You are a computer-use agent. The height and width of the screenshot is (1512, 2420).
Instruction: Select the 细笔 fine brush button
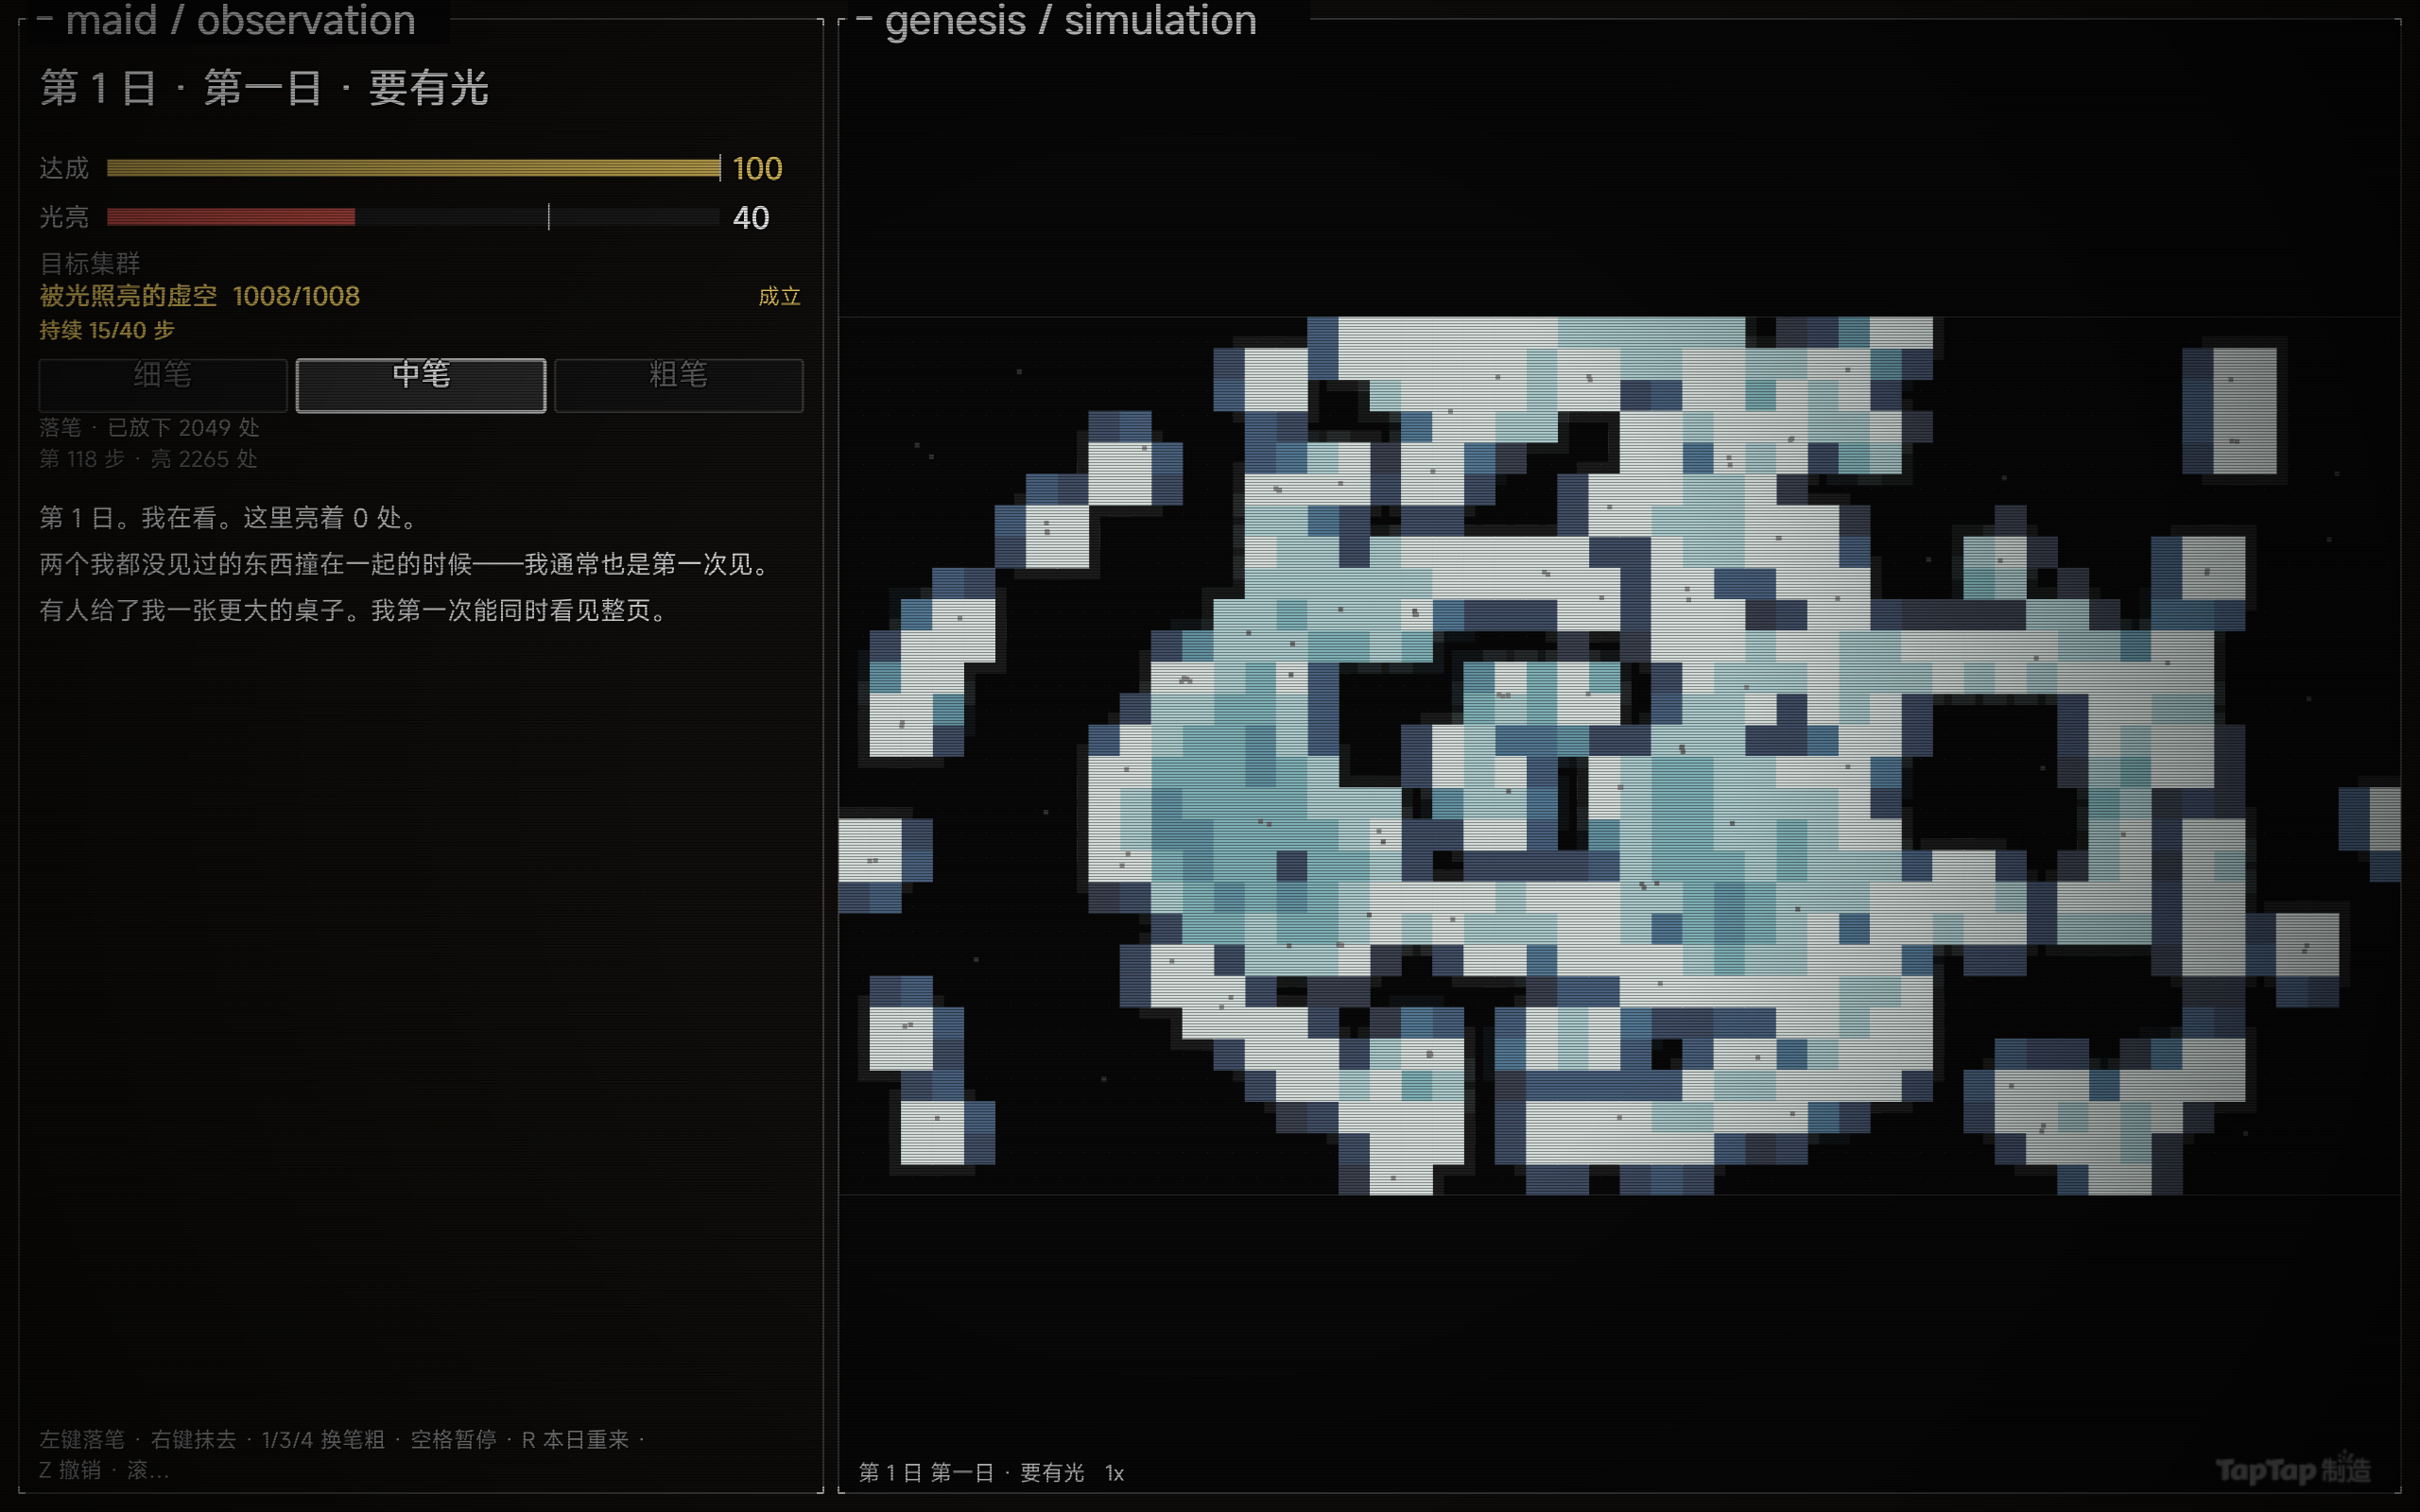(163, 385)
